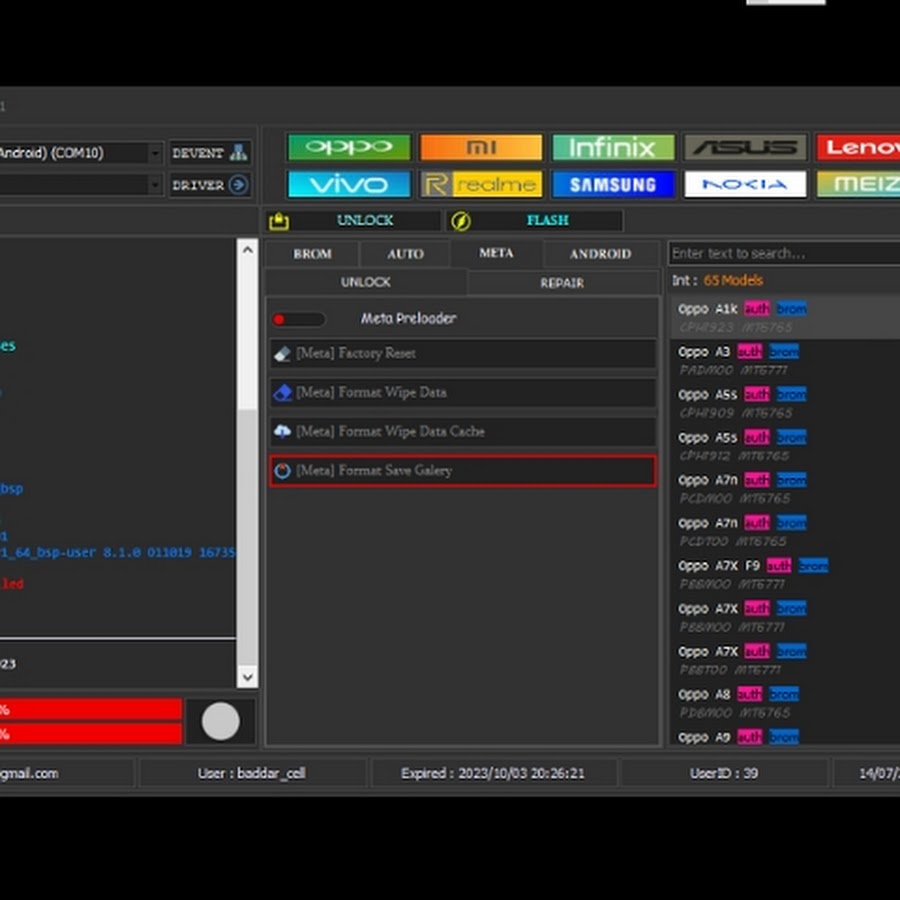Click the blue eraser icon of Format Wipe Data

[x=282, y=393]
